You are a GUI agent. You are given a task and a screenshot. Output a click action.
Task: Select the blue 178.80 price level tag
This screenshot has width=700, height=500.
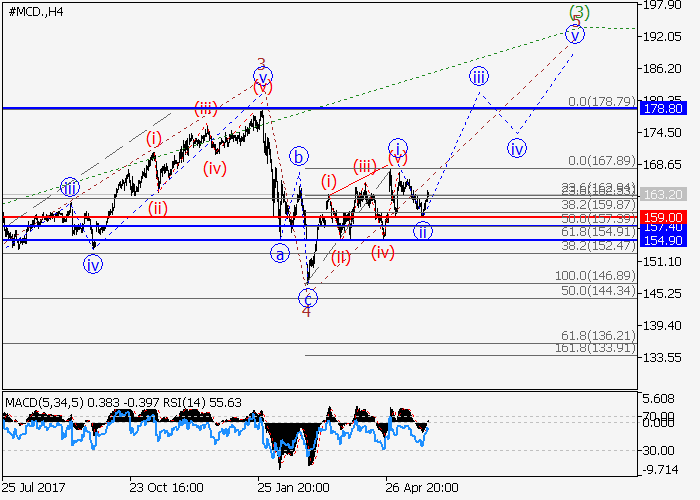pyautogui.click(x=662, y=107)
